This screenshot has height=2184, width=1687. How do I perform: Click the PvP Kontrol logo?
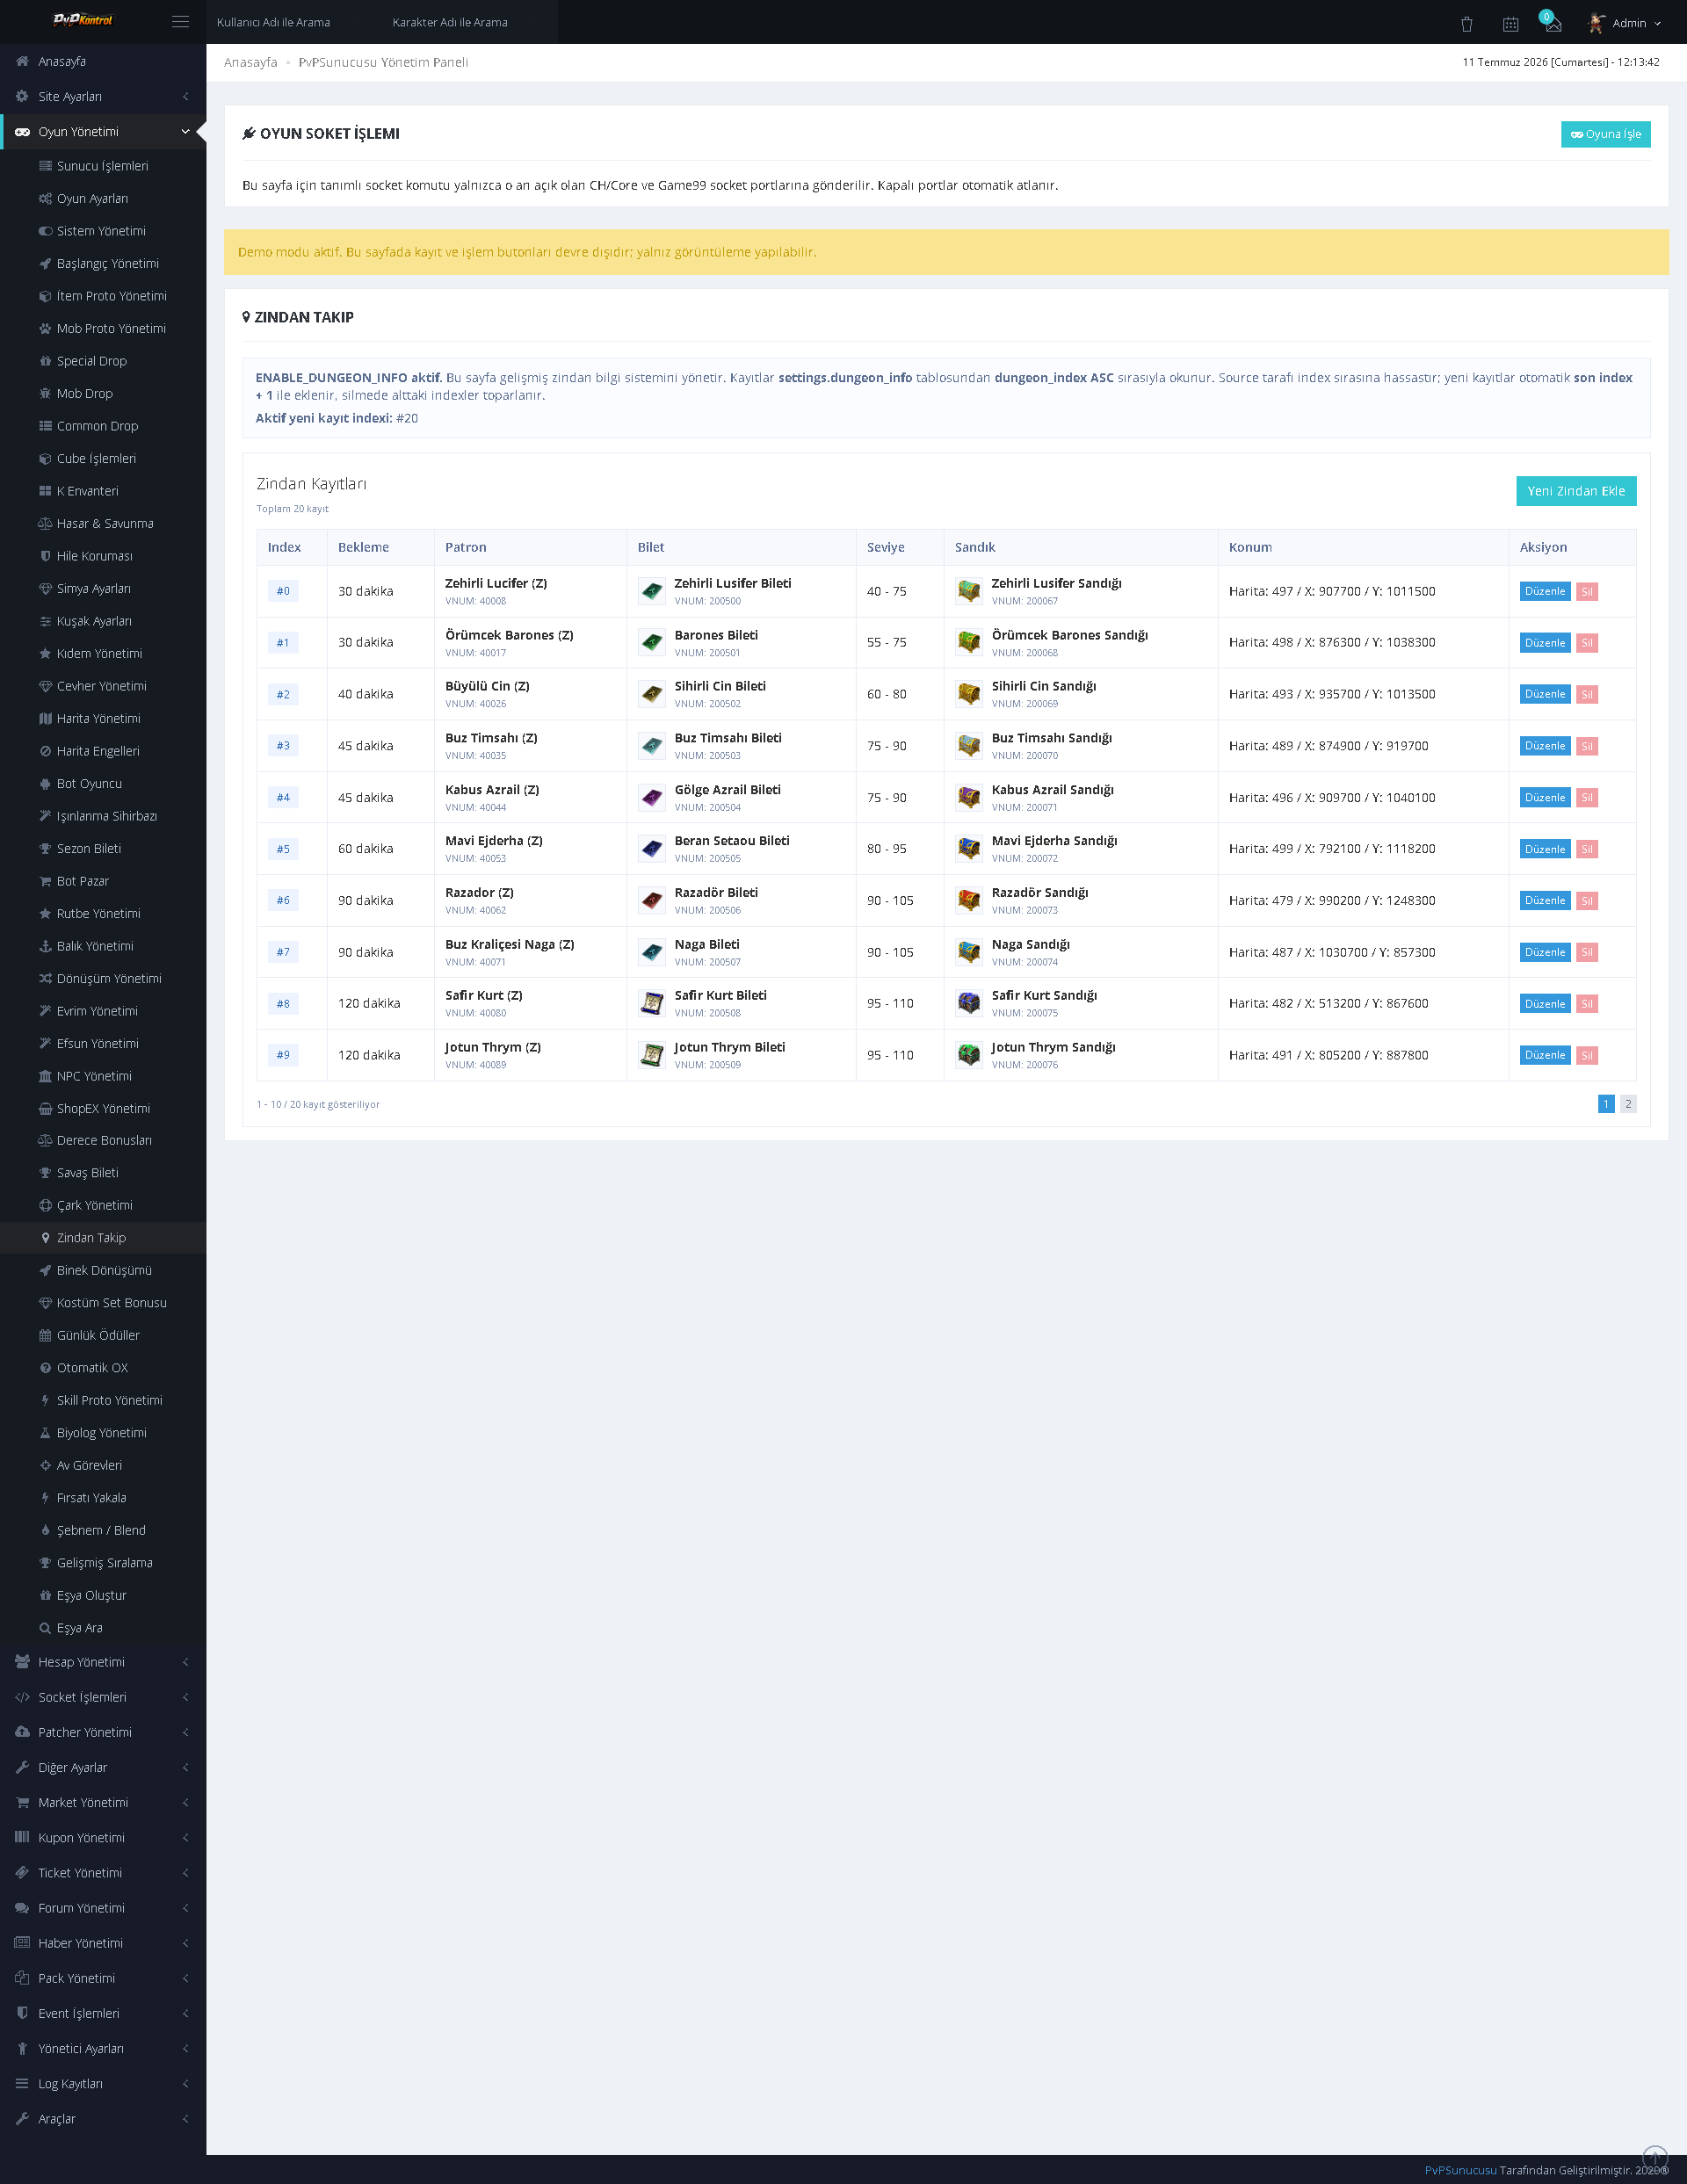coord(82,20)
